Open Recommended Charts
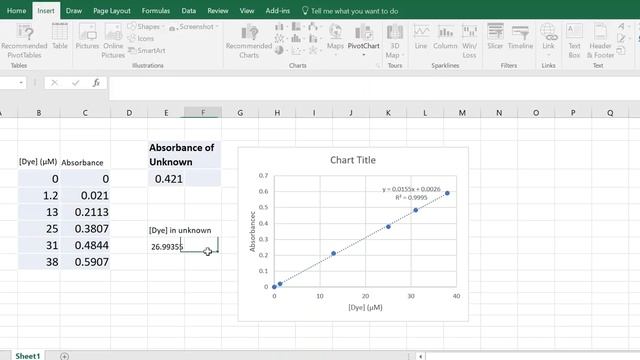Viewport: 640px width, 360px height. [249, 41]
